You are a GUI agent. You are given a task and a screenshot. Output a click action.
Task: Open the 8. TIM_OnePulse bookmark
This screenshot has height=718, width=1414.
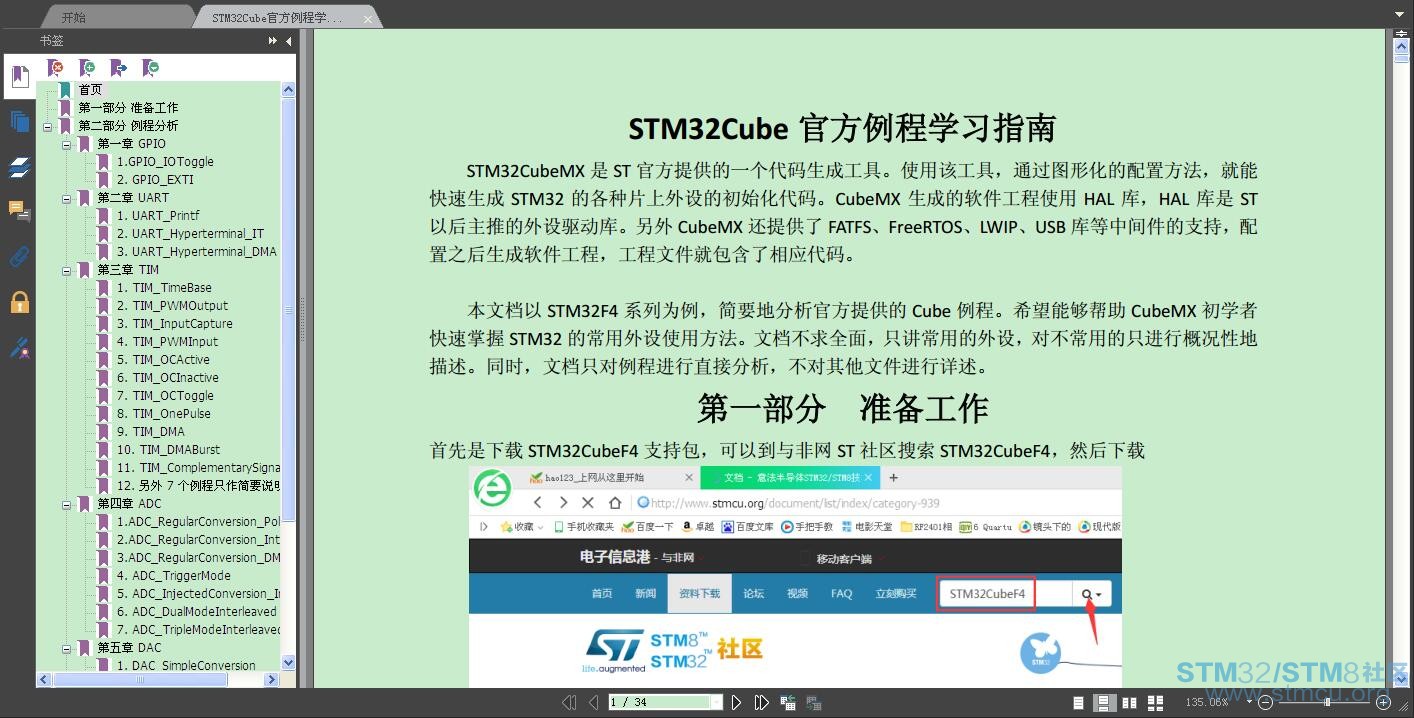tap(163, 414)
